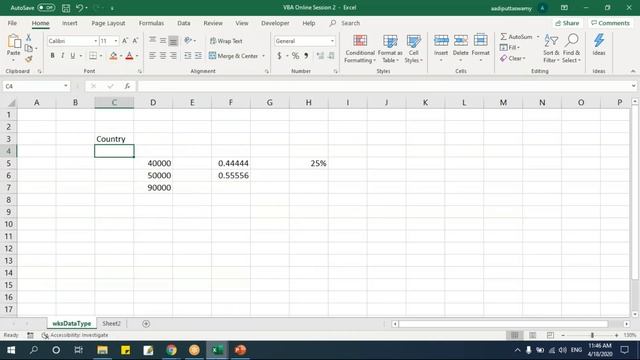Screen dimensions: 640x360
Task: Click Wrap Text
Action: [226, 41]
